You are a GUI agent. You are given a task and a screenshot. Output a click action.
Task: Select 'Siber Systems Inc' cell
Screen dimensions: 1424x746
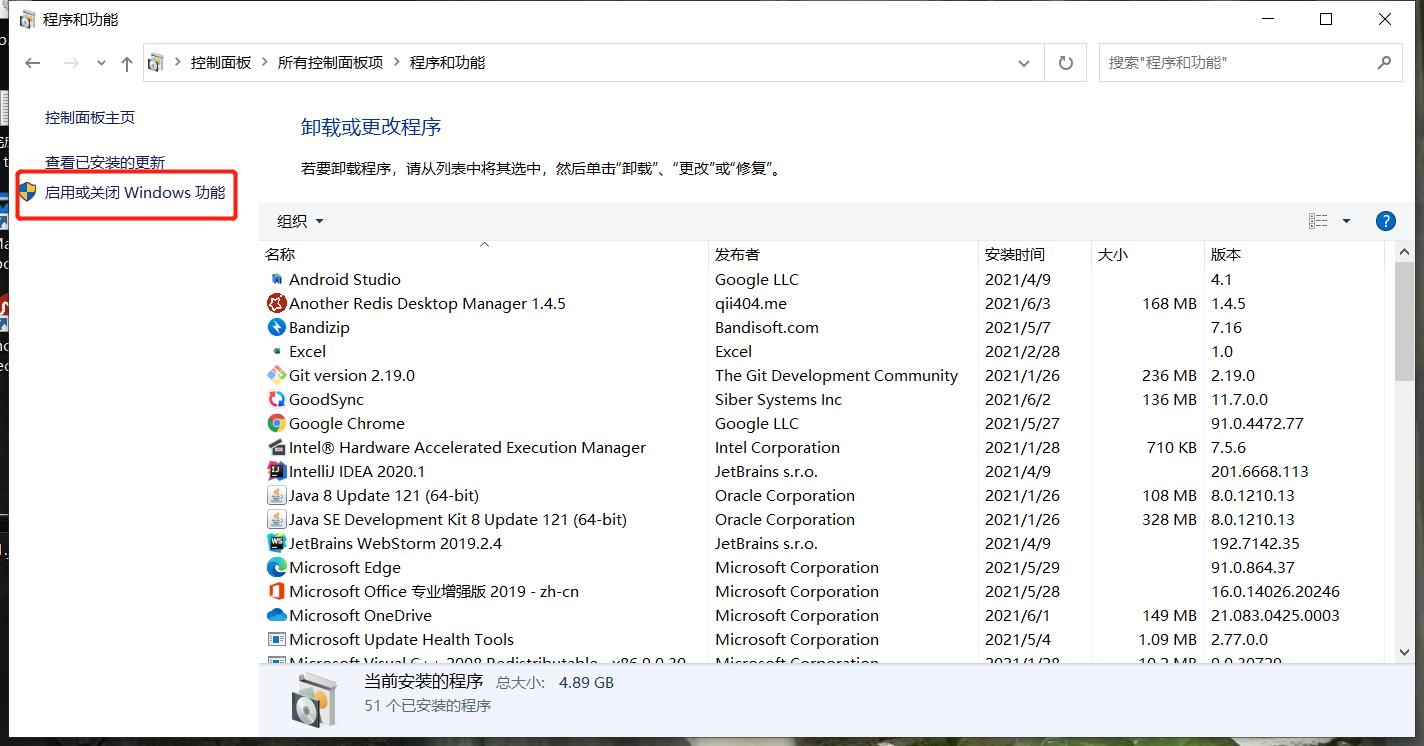click(x=778, y=399)
